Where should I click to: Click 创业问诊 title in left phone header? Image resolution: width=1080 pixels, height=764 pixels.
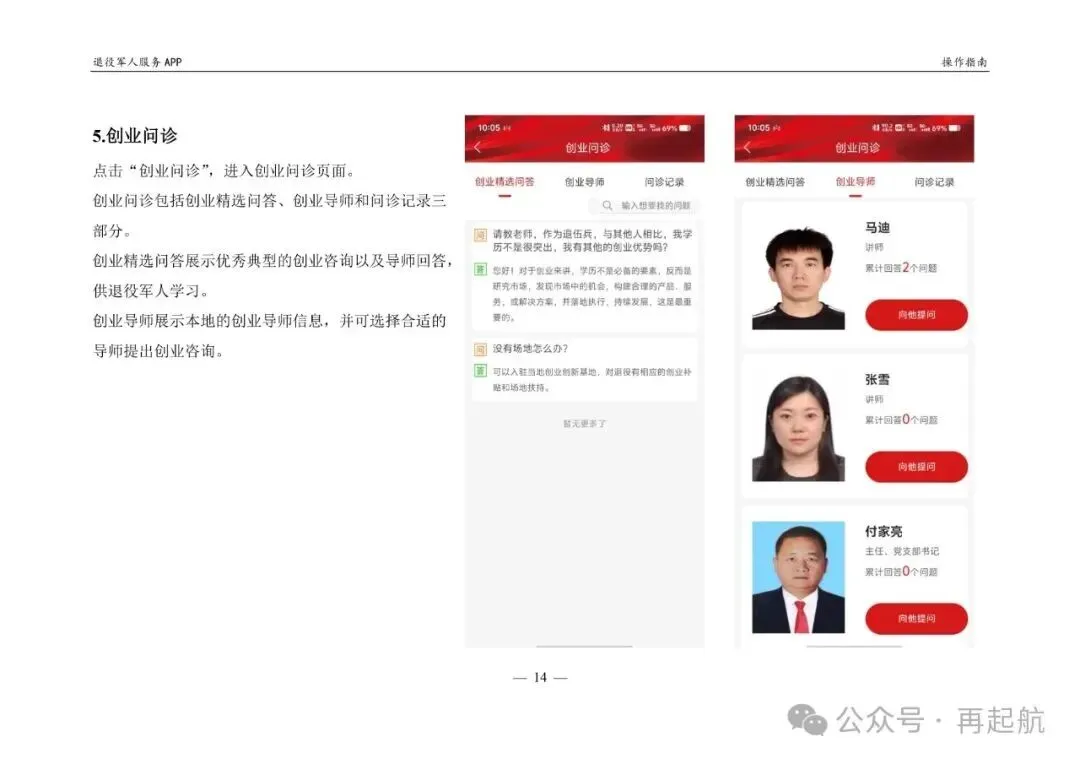(x=588, y=147)
